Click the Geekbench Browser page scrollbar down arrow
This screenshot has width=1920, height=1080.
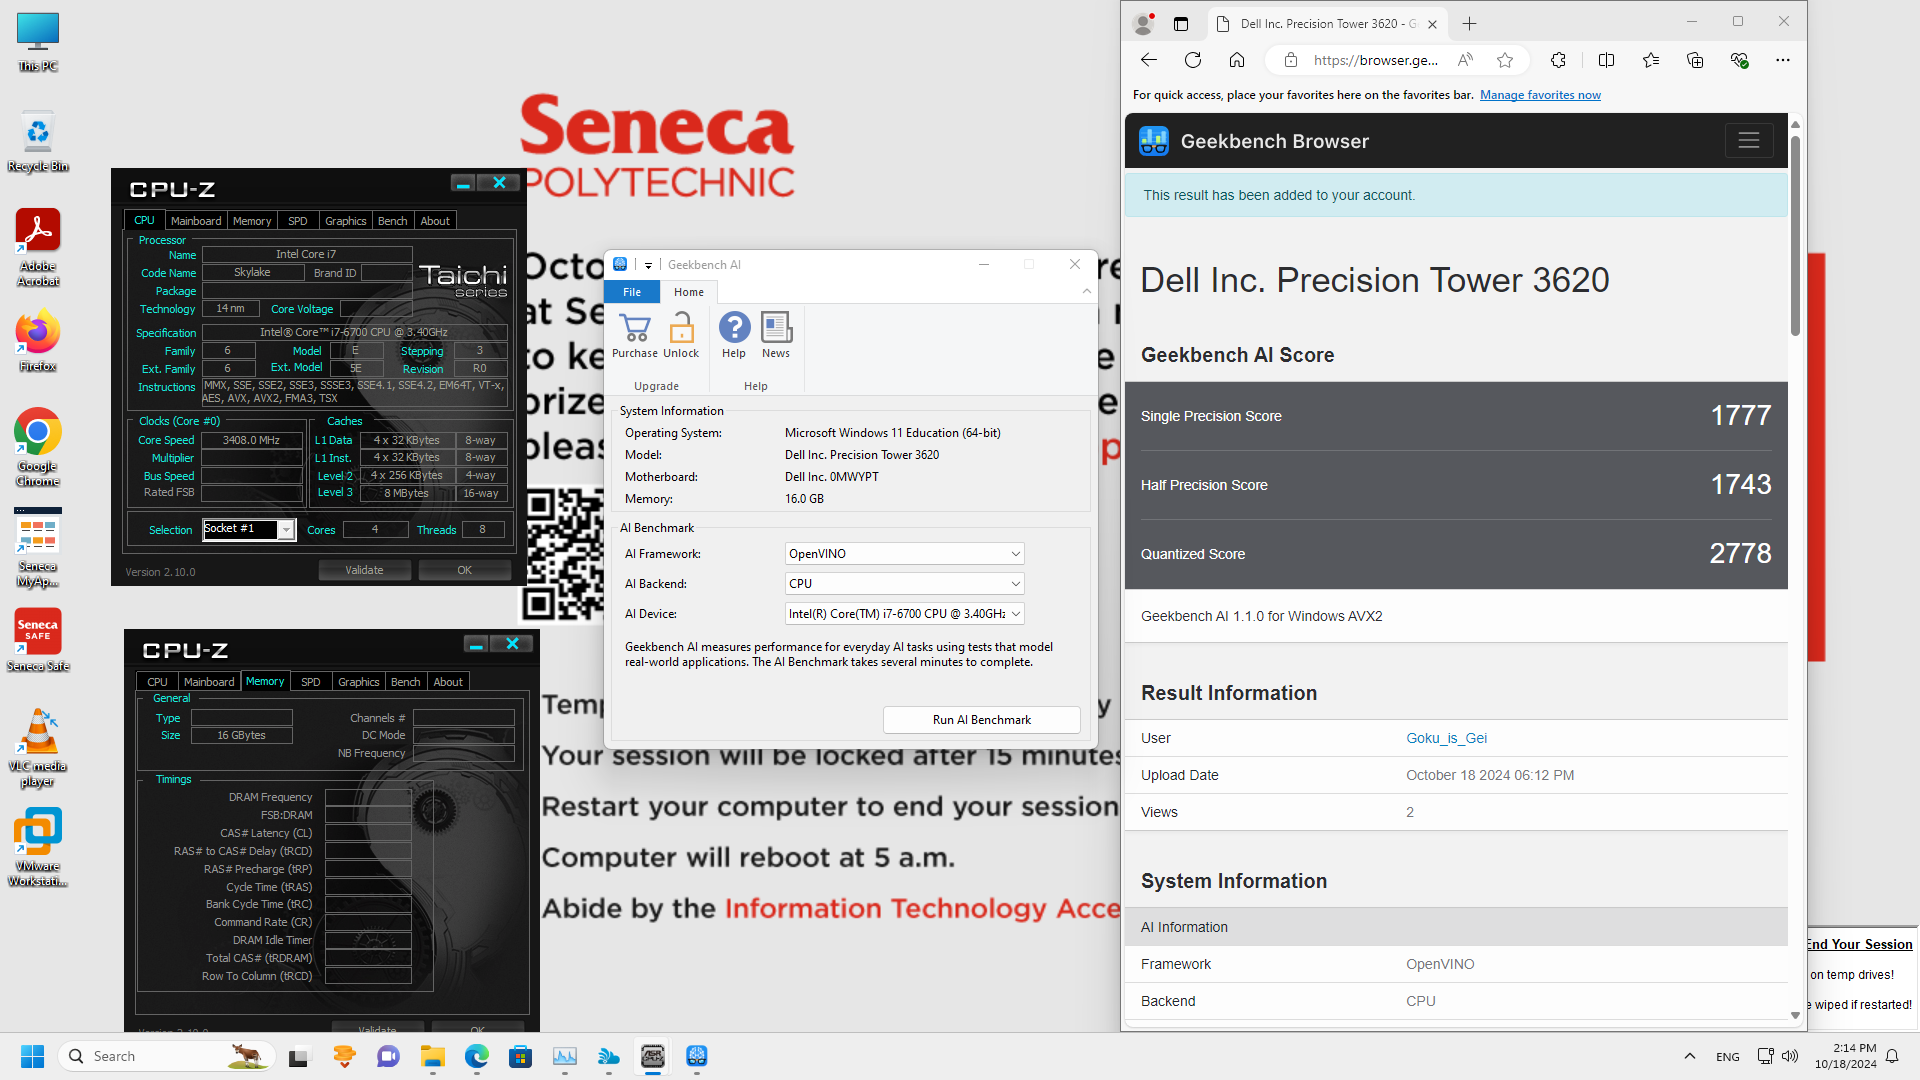pos(1795,1015)
